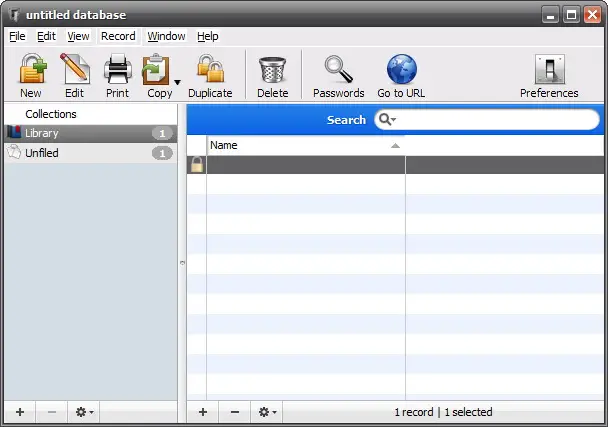
Task: Select the Unfiled collection
Action: click(x=91, y=153)
